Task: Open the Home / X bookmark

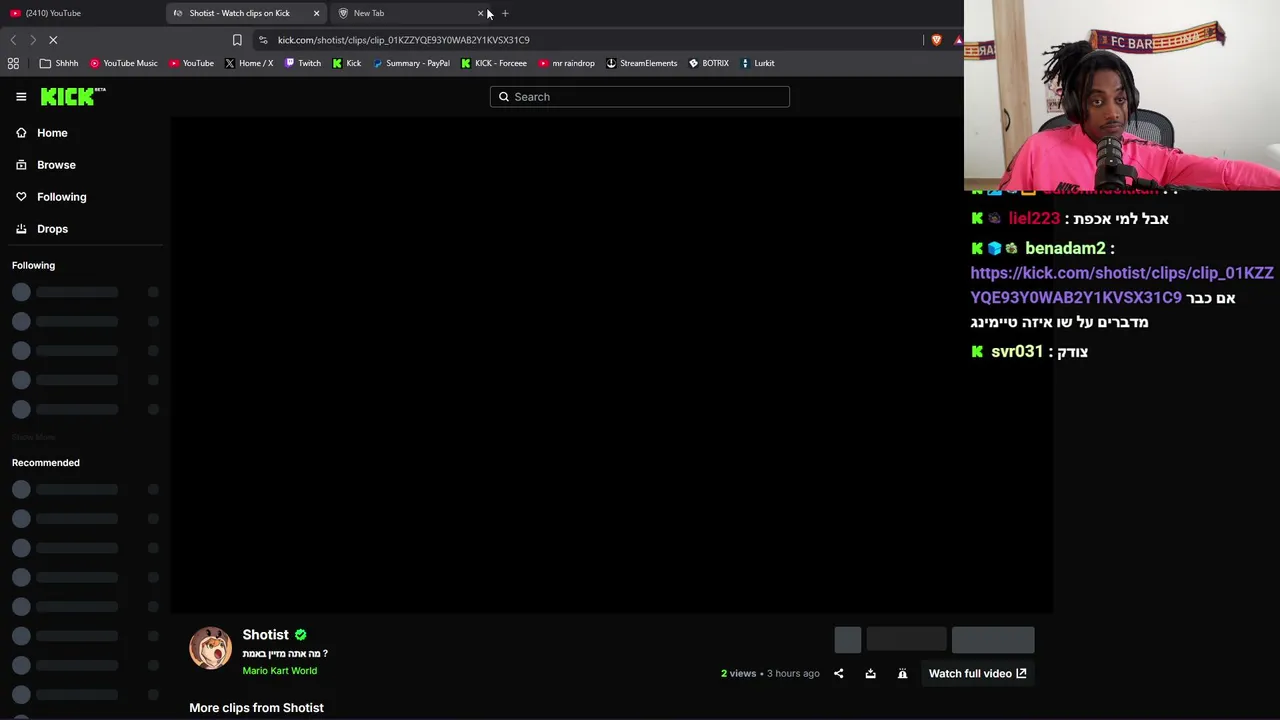Action: click(249, 63)
